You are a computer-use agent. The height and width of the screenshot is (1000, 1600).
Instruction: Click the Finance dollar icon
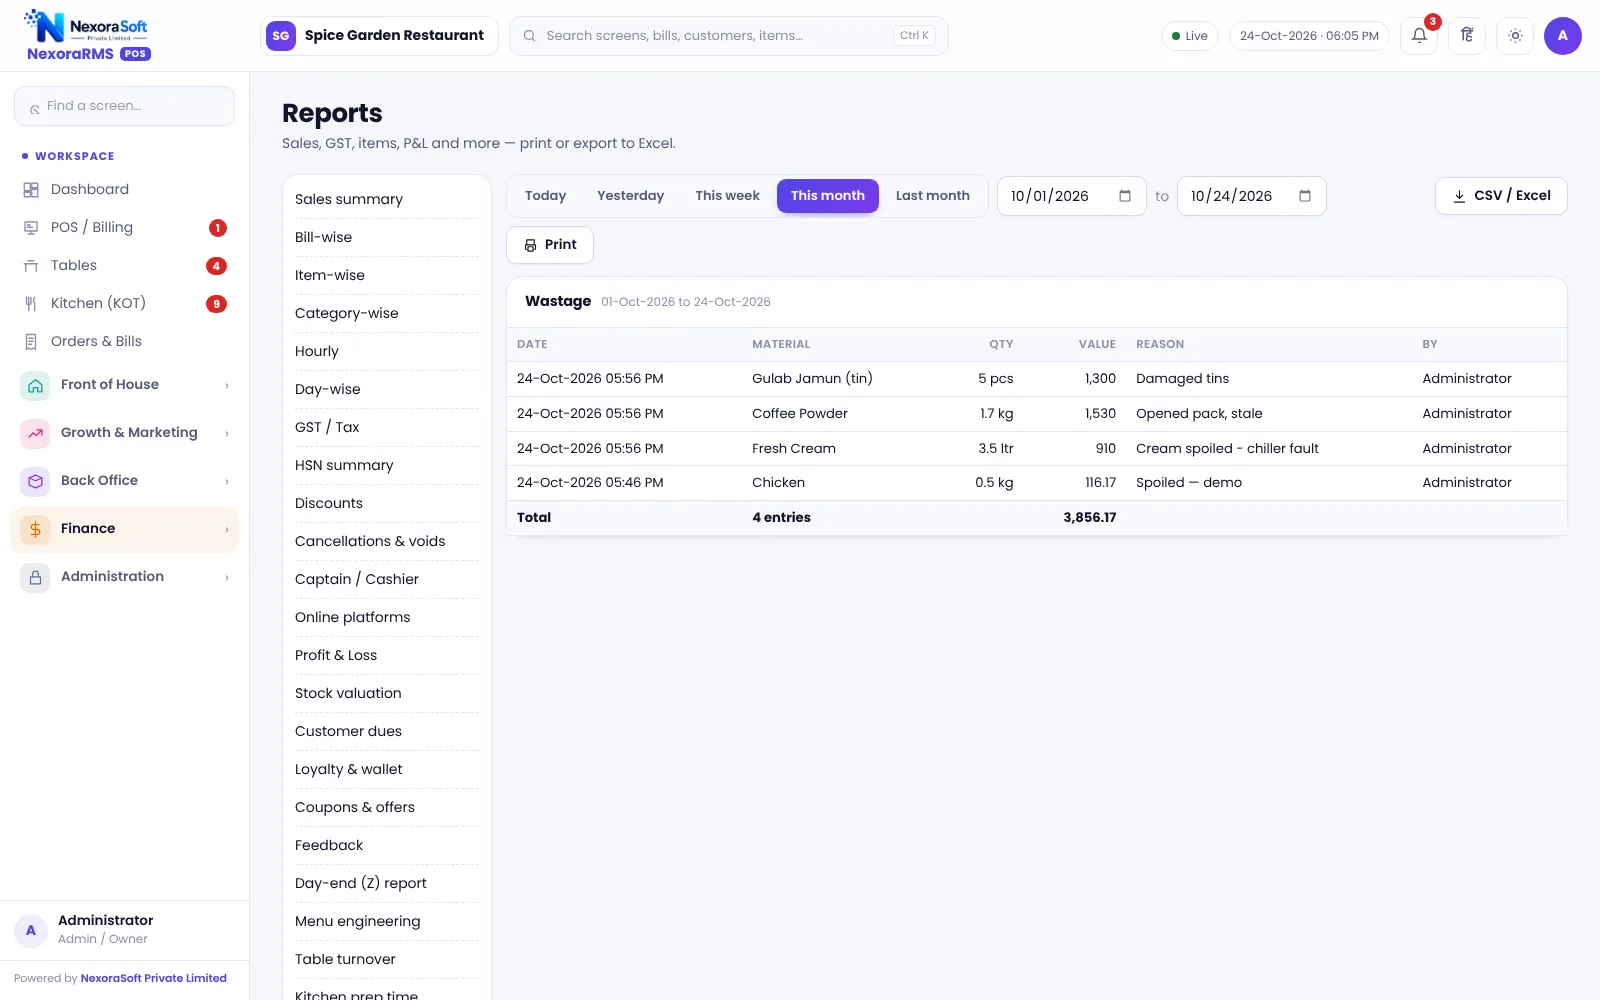coord(35,529)
